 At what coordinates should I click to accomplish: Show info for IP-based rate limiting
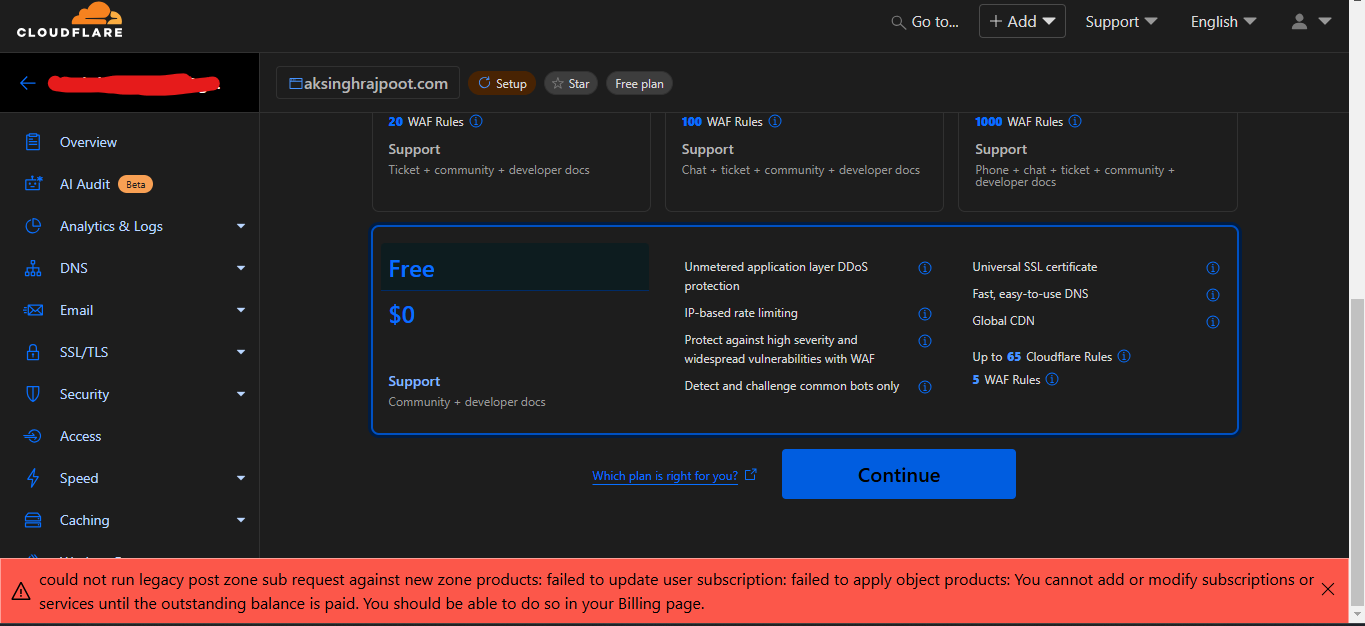925,314
